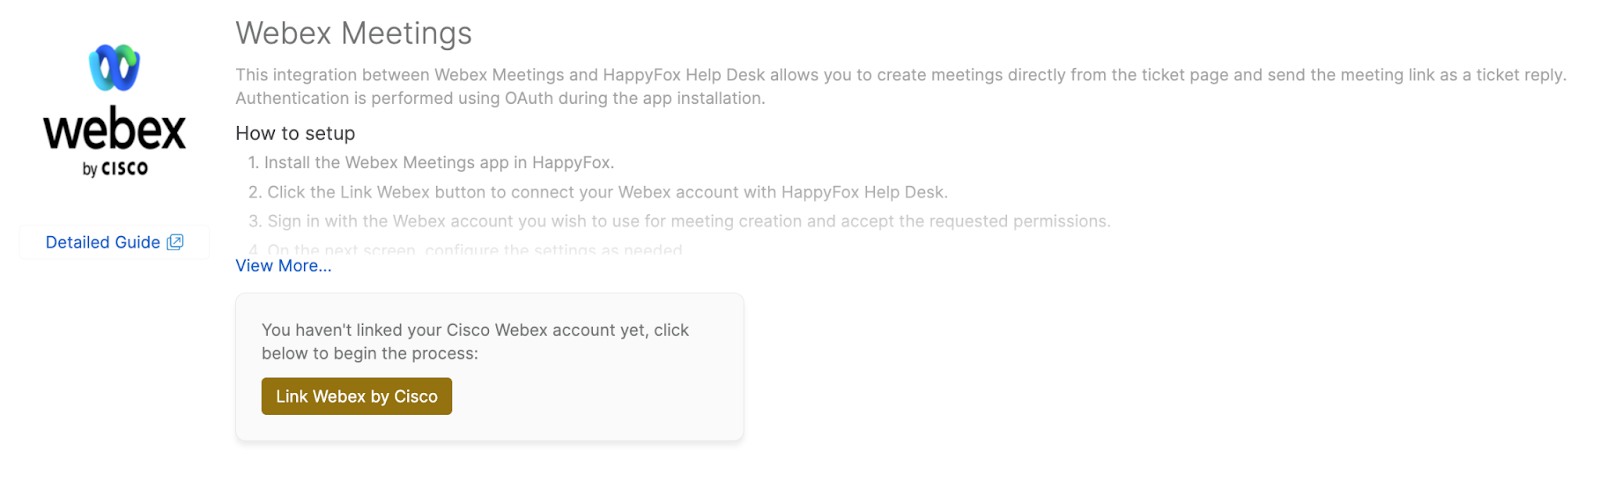The height and width of the screenshot is (479, 1600).
Task: Click the "You haven't linked your Cisco Webex account" message
Action: (475, 341)
